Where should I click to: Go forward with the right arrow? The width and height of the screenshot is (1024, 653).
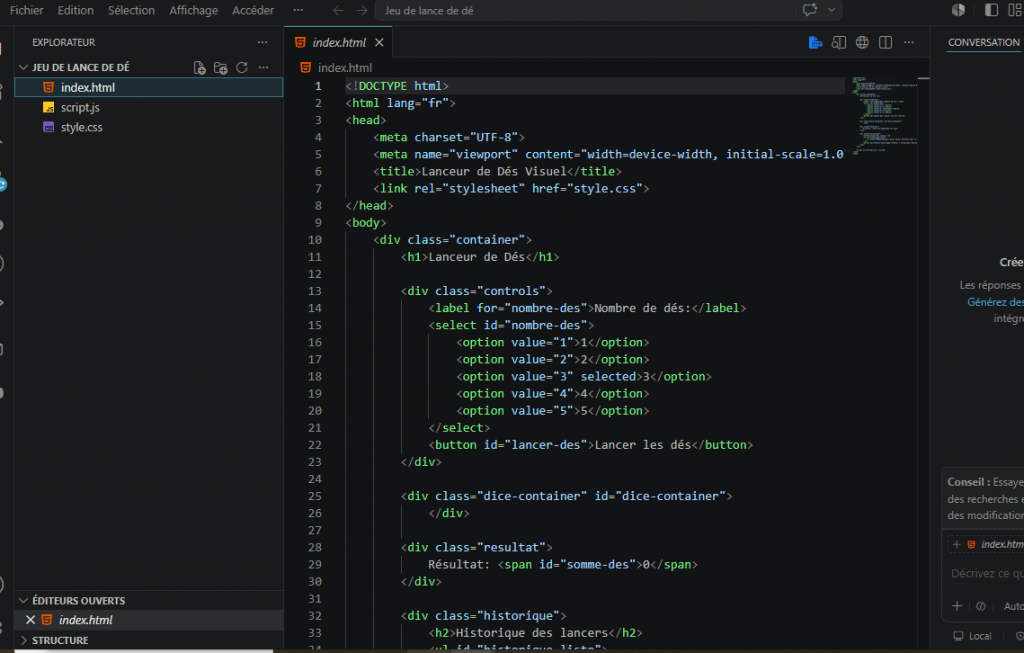click(x=362, y=10)
